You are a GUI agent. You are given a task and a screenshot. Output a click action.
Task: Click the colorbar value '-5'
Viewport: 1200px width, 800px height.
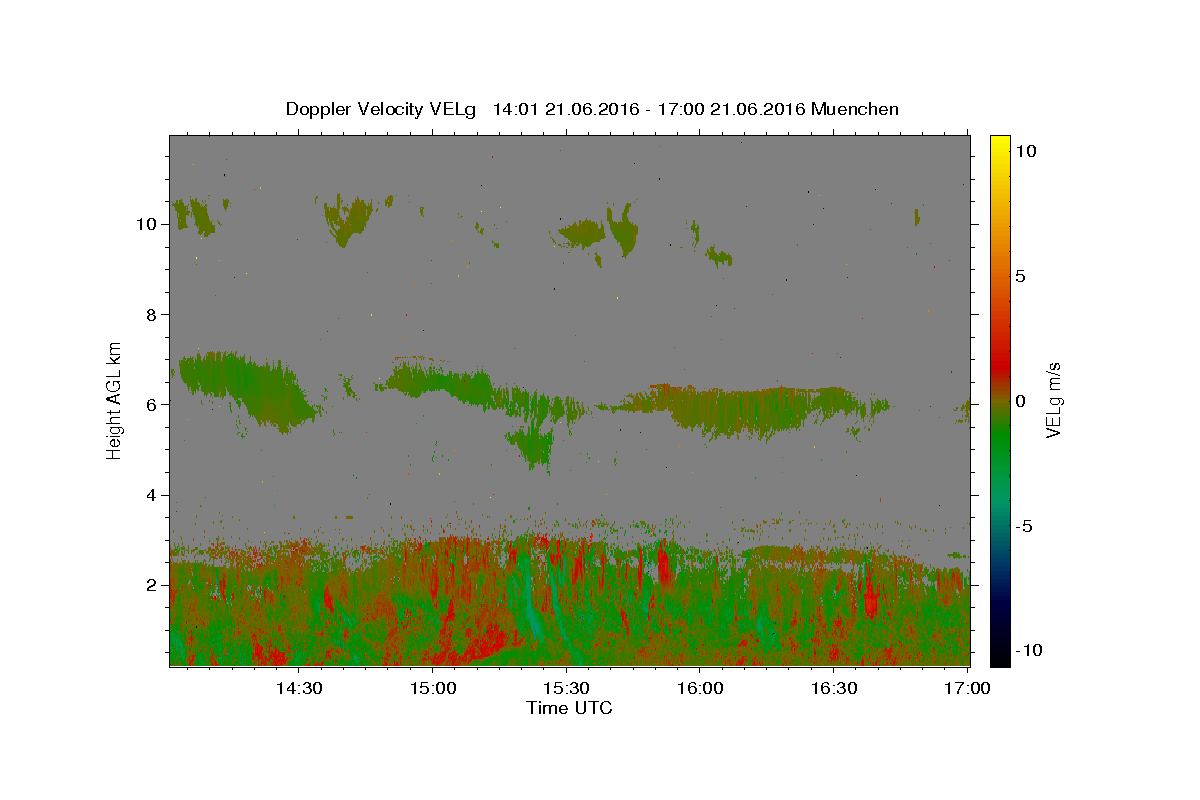click(x=1024, y=526)
